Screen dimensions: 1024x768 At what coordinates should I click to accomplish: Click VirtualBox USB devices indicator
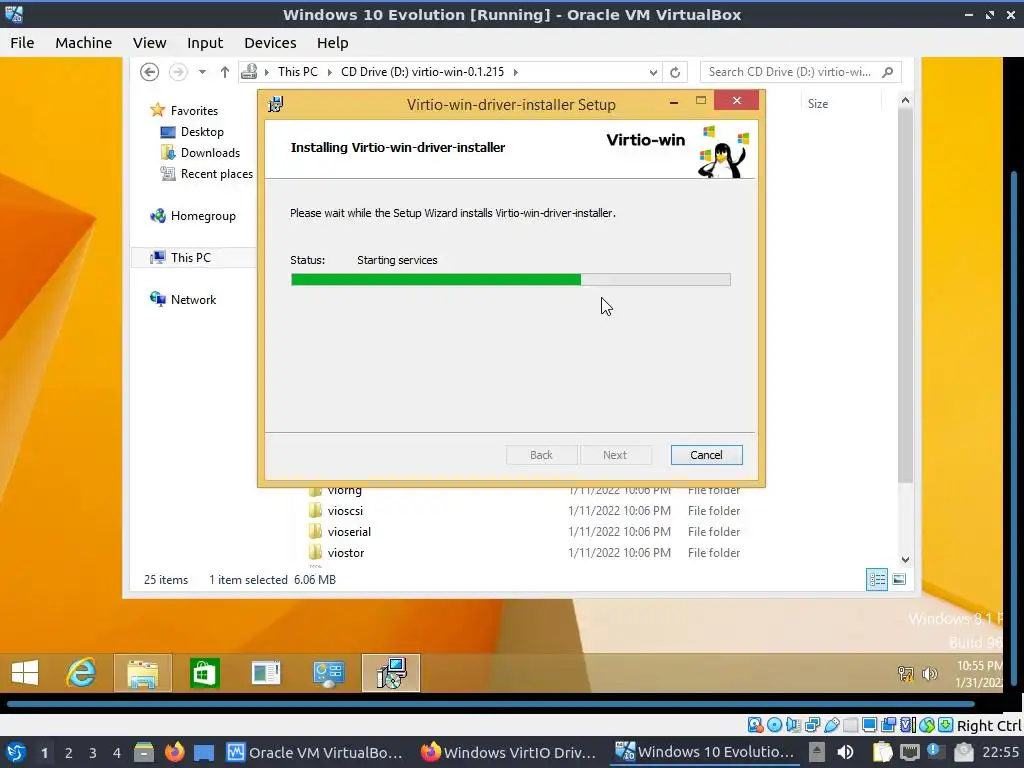(x=831, y=725)
